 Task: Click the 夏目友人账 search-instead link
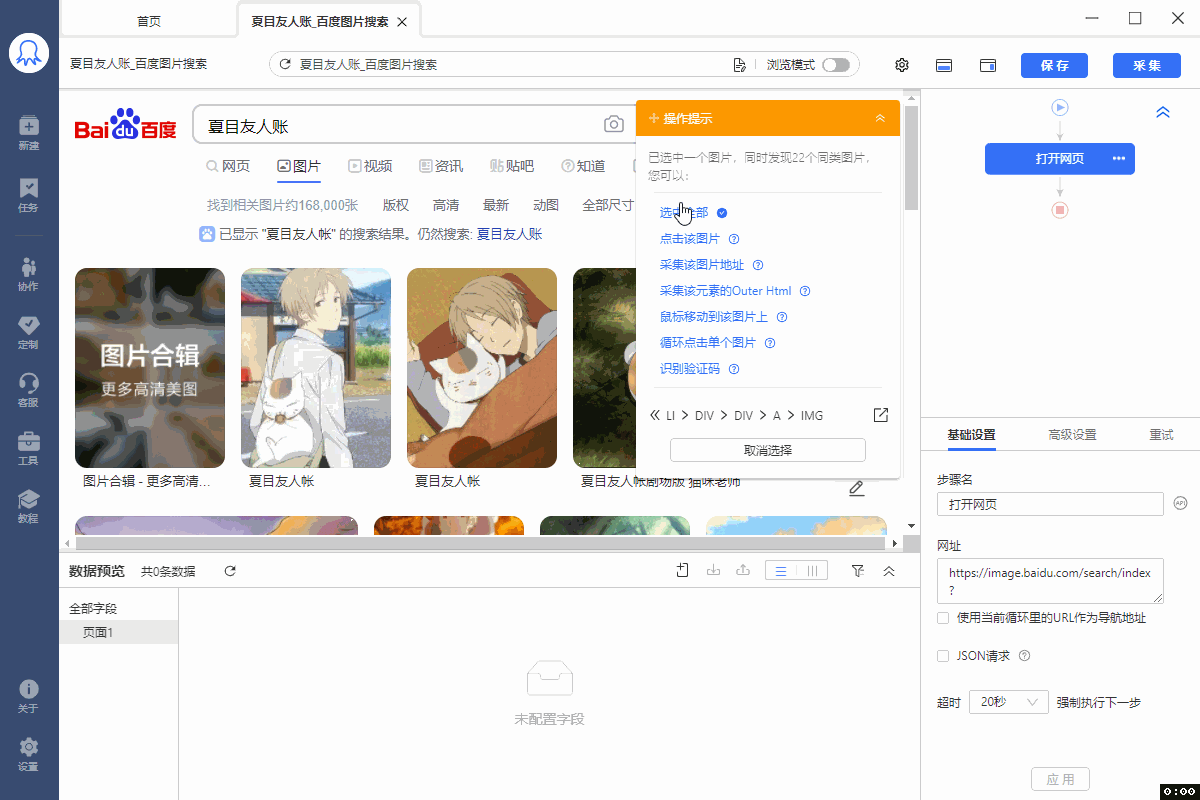tap(509, 234)
